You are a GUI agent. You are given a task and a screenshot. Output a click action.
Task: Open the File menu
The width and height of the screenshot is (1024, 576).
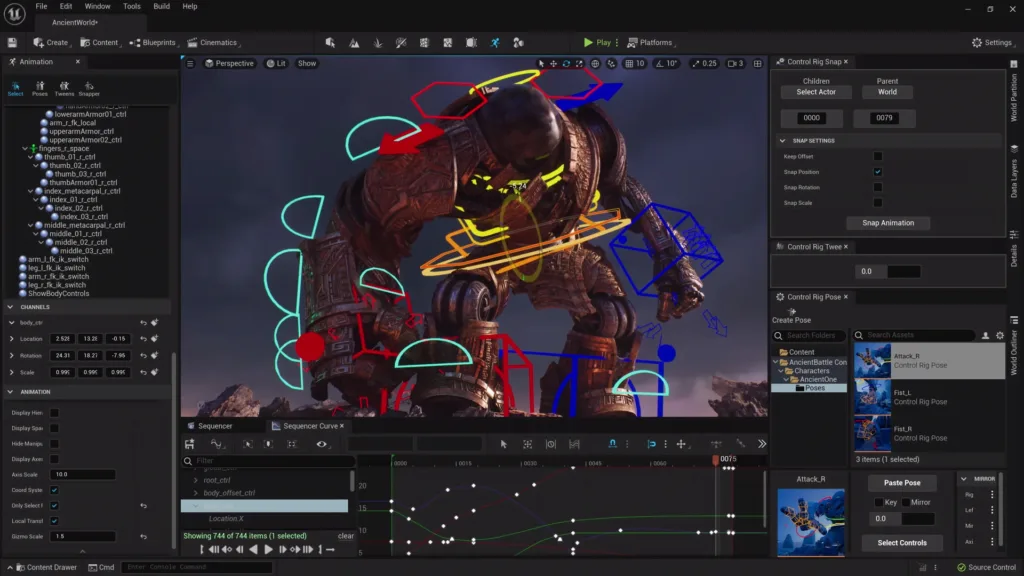[41, 6]
